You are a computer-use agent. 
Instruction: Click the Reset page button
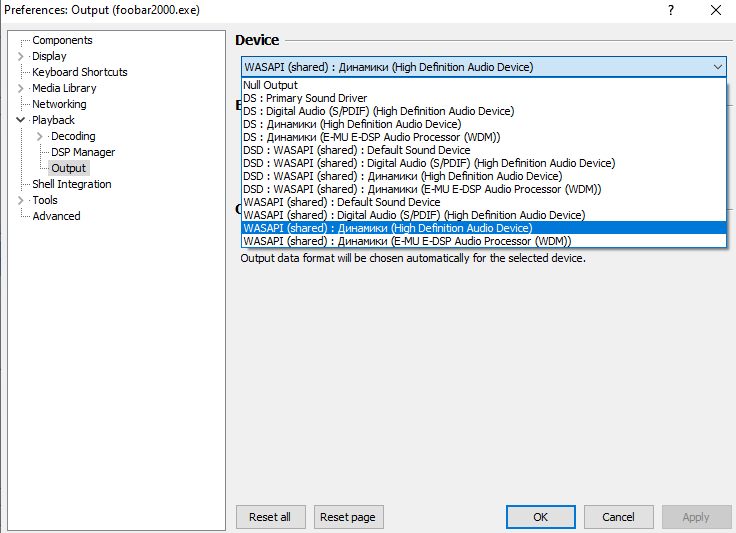click(x=348, y=517)
